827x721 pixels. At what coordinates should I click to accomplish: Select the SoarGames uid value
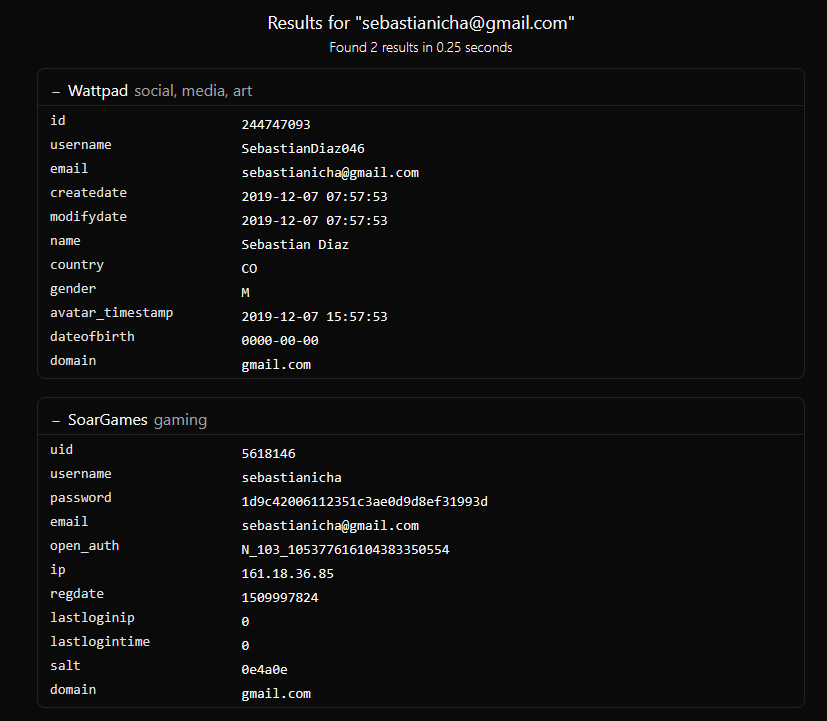click(x=268, y=454)
